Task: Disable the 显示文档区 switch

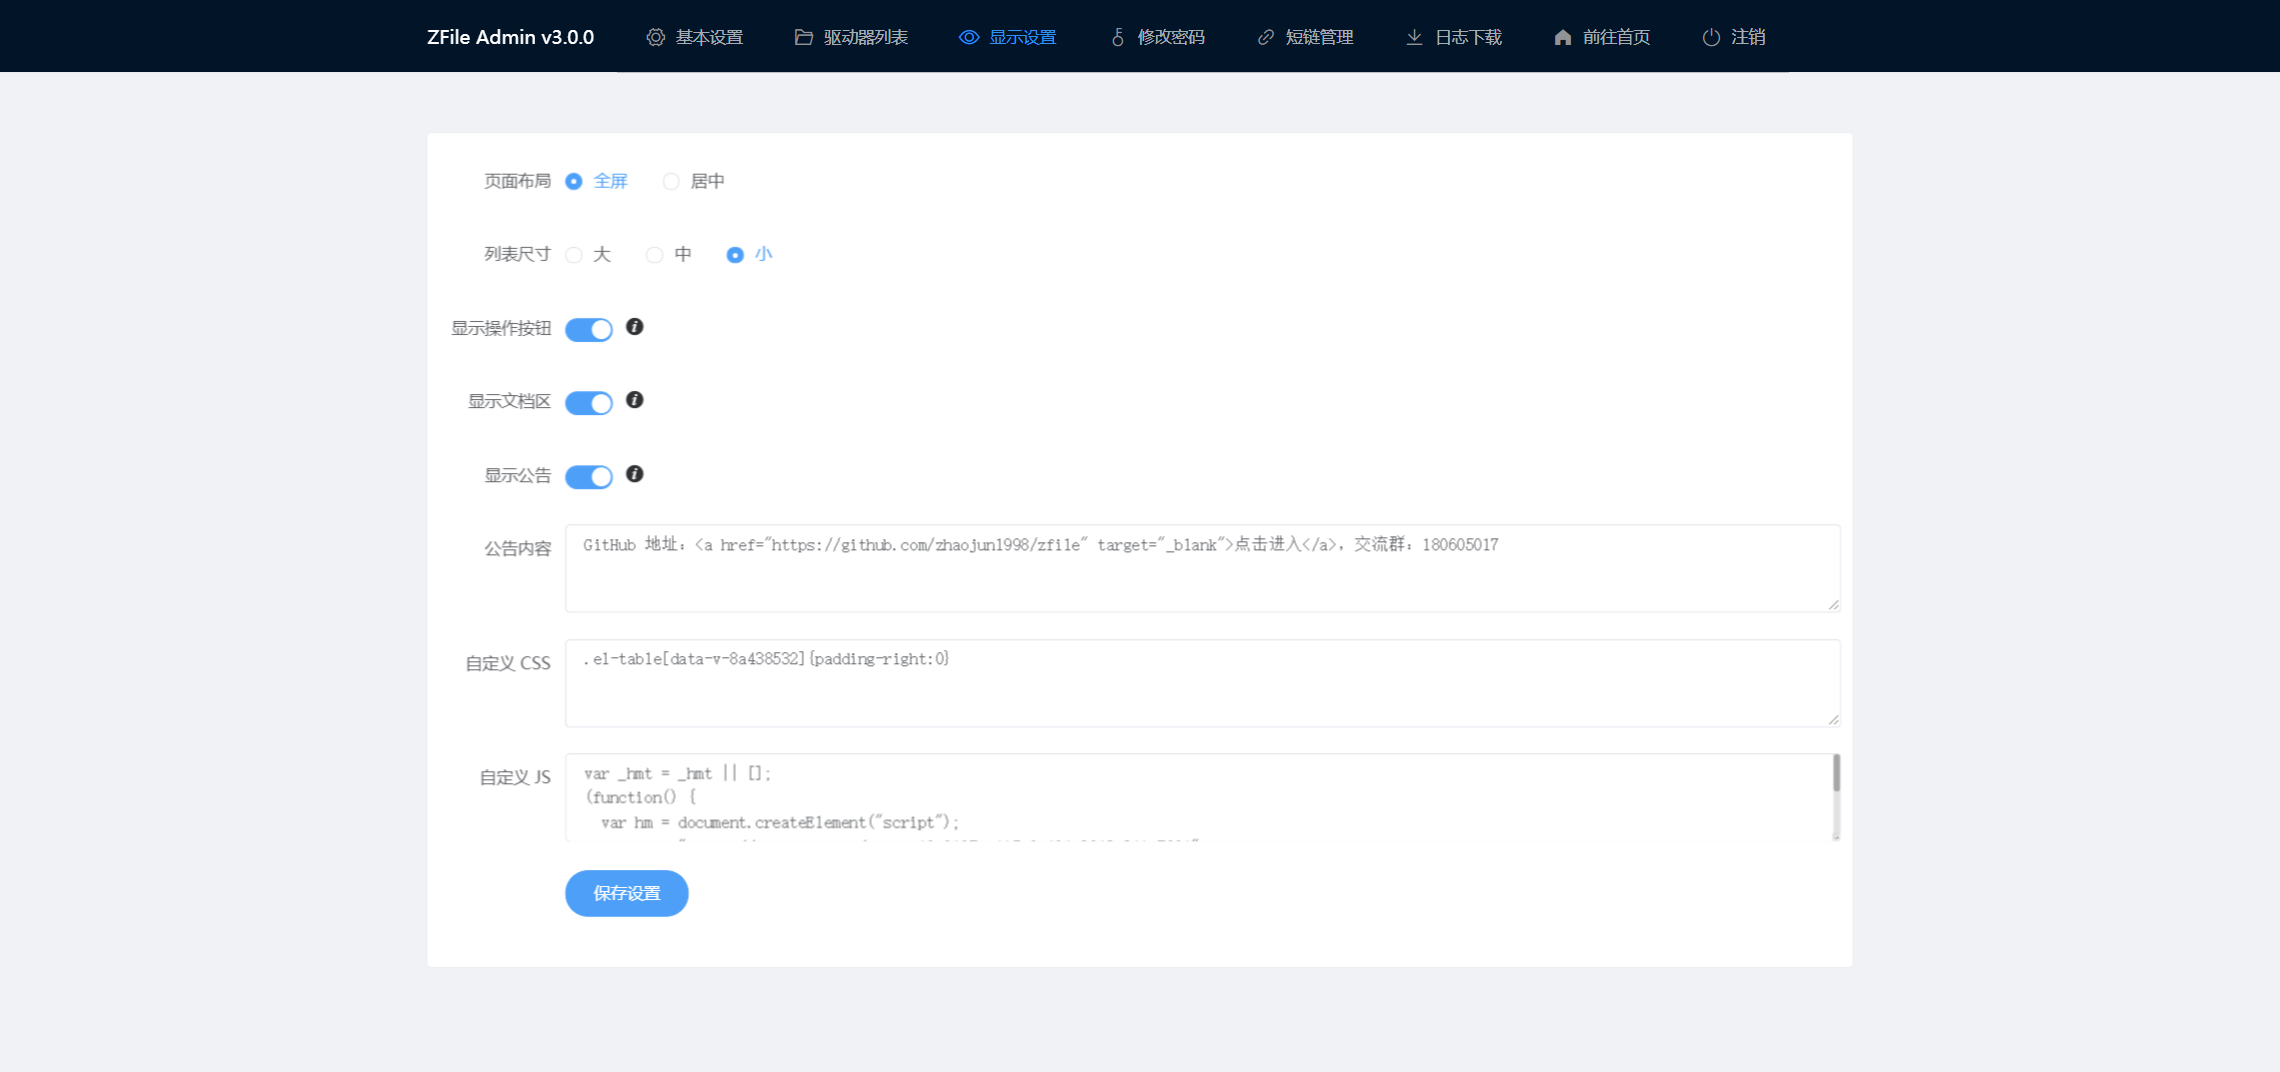Action: pos(589,402)
